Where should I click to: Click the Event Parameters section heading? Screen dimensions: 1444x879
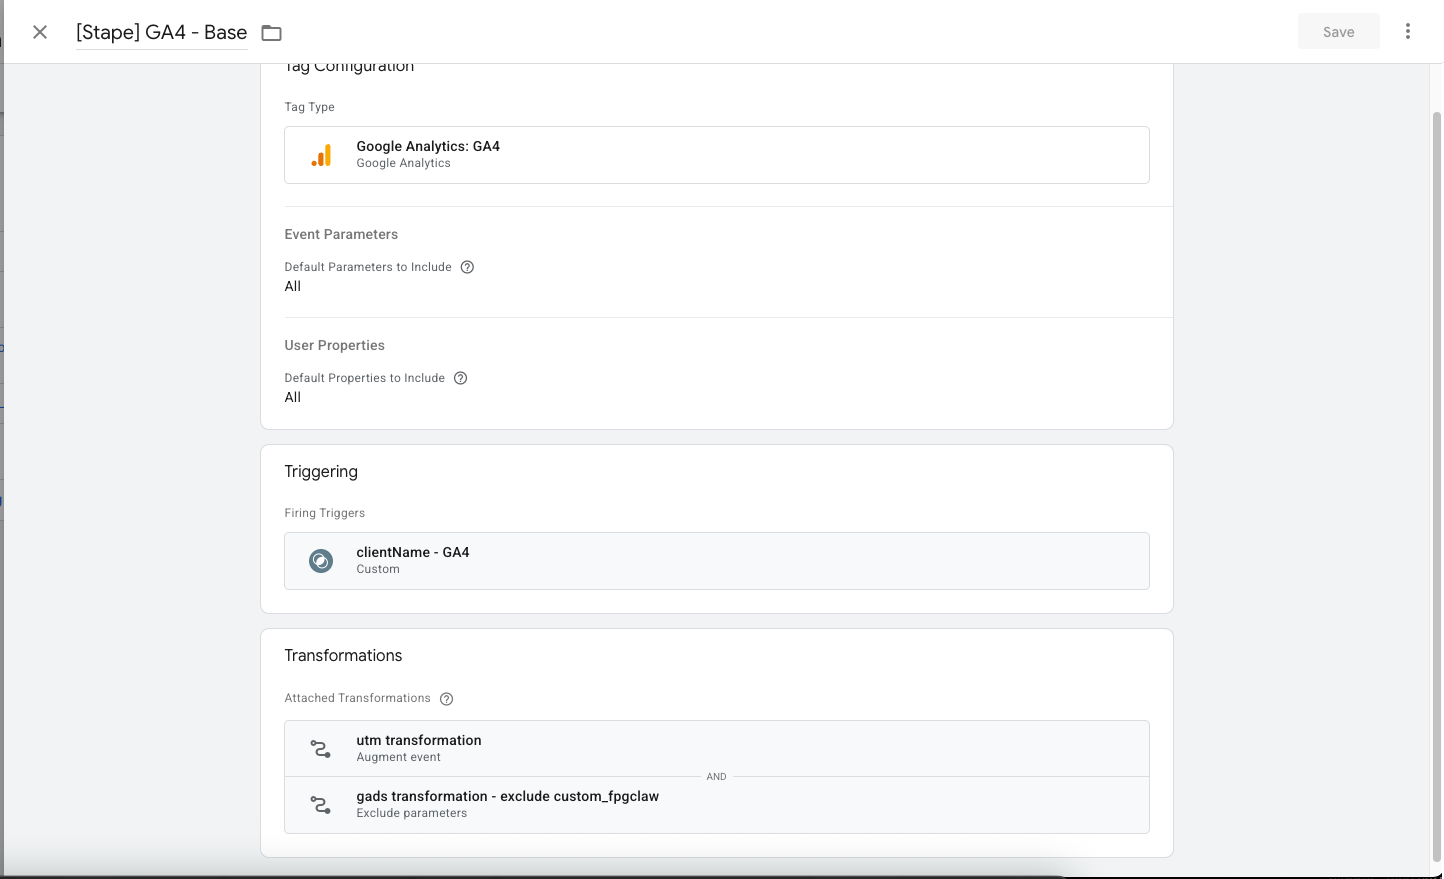click(341, 234)
